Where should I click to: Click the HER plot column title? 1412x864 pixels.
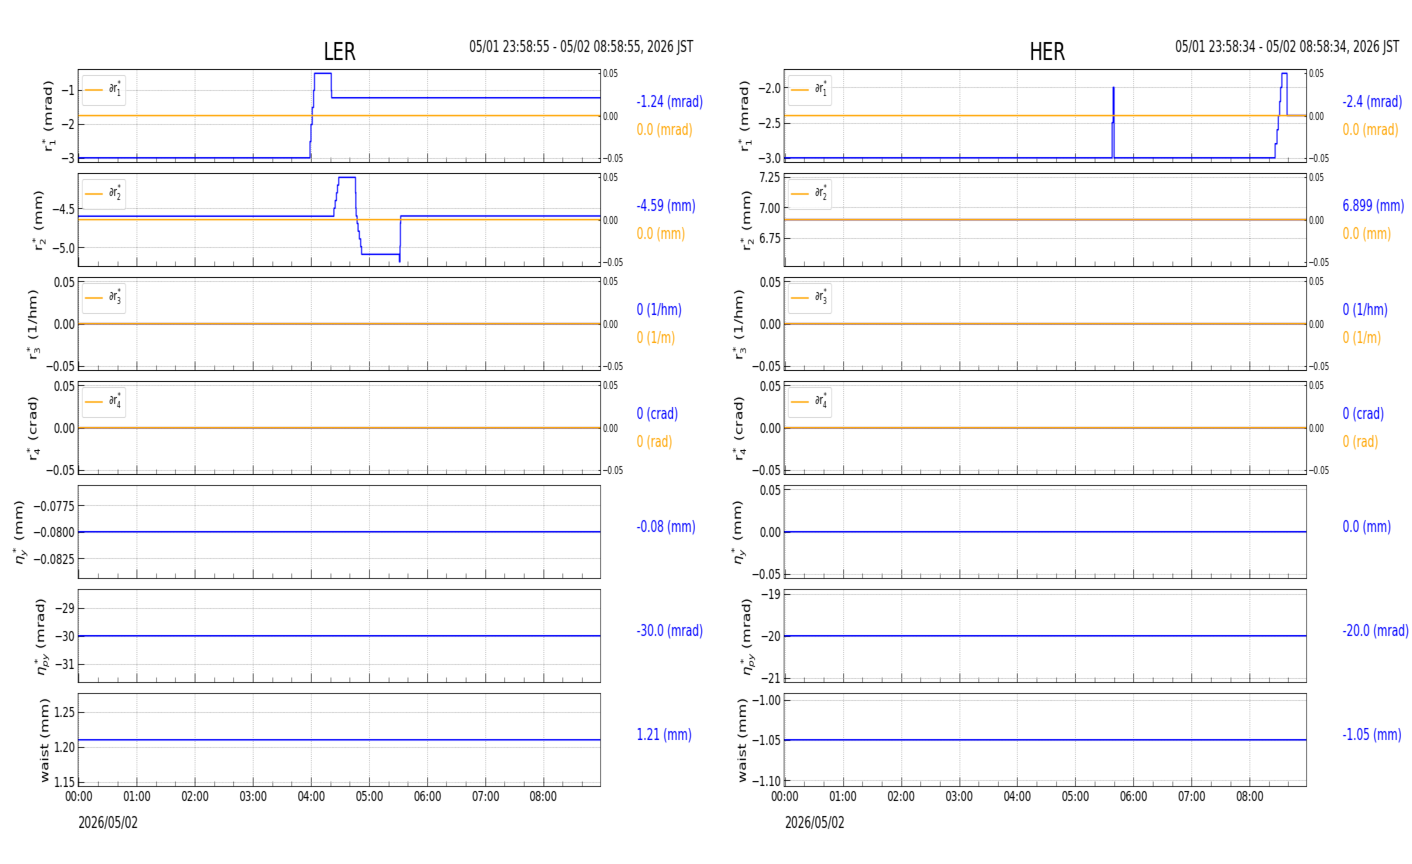click(x=1047, y=52)
